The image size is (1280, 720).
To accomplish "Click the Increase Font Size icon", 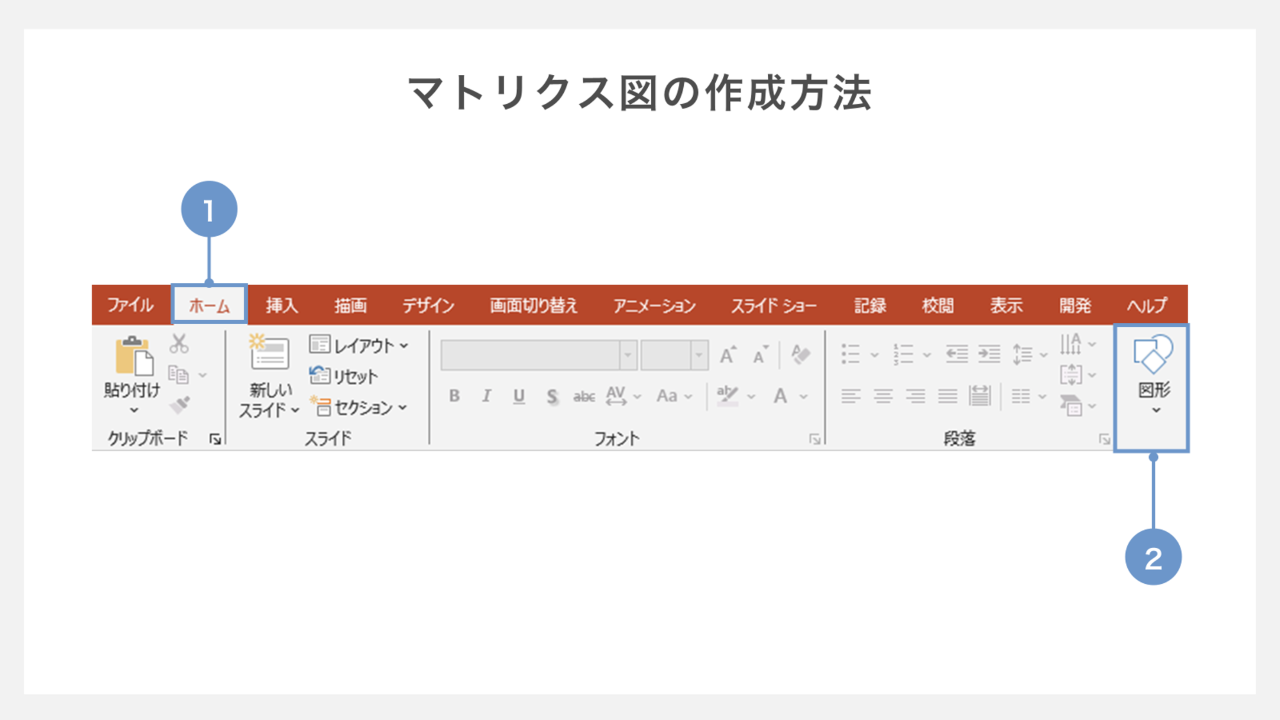I will 728,355.
